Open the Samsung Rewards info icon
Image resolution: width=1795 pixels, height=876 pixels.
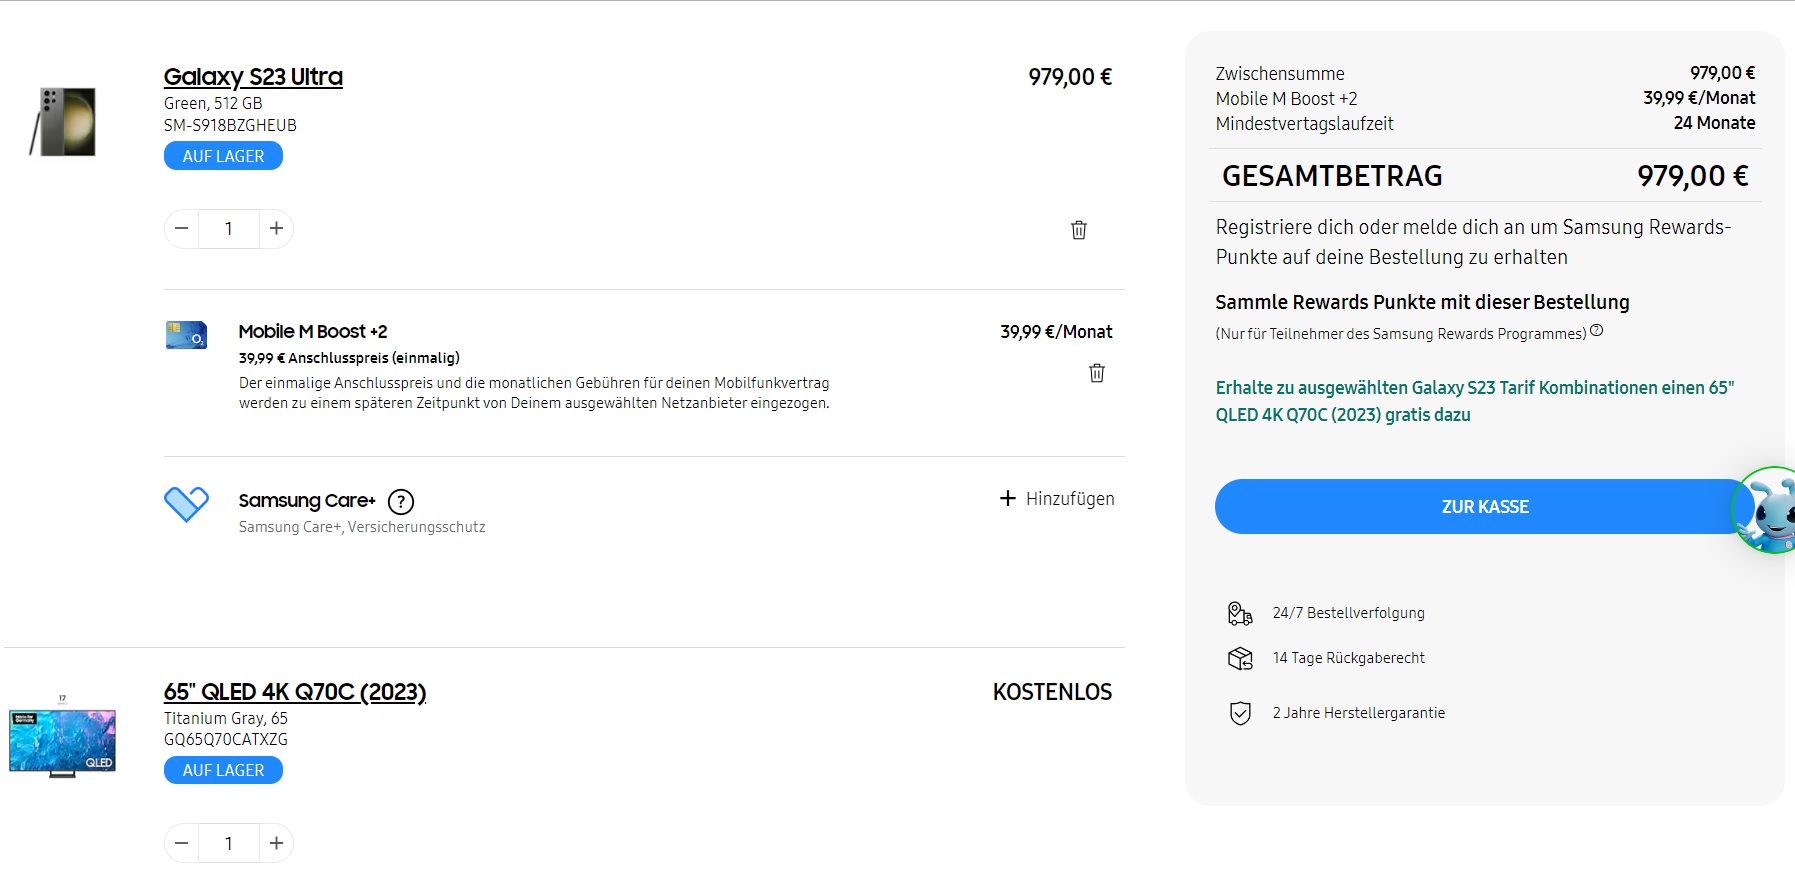(1597, 330)
